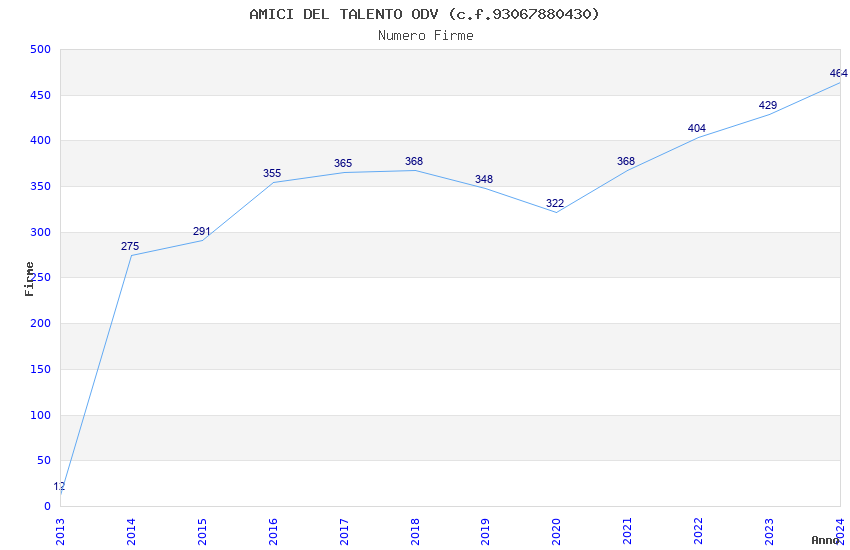Select the data label 429 for 2023

[x=768, y=105]
